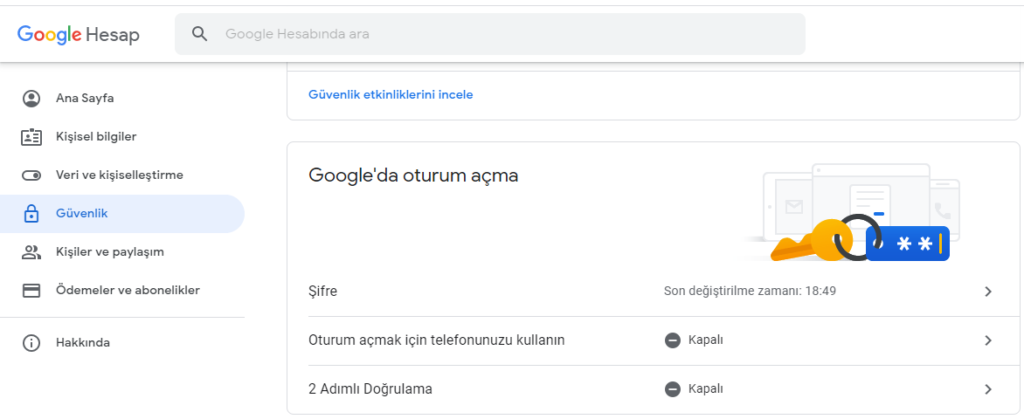Click the Güvenlik padlock icon
The image size is (1024, 419).
click(x=31, y=213)
